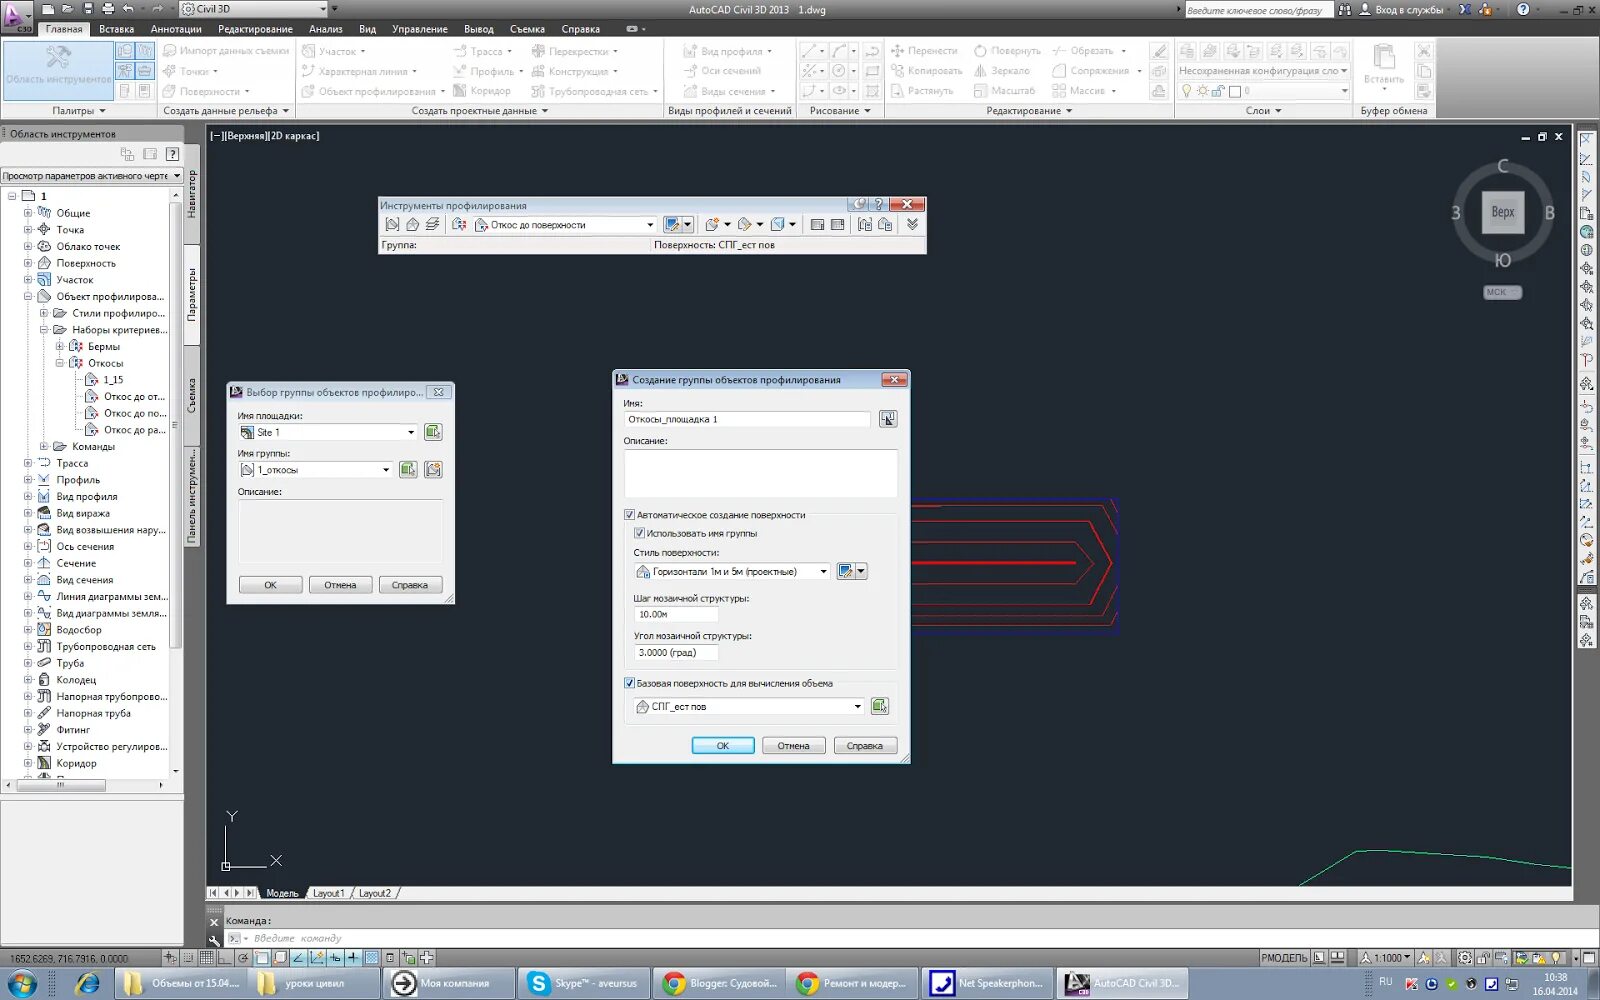Image resolution: width=1600 pixels, height=1000 pixels.
Task: Click the grading editor table icon in toolbar
Action: pyautogui.click(x=818, y=224)
